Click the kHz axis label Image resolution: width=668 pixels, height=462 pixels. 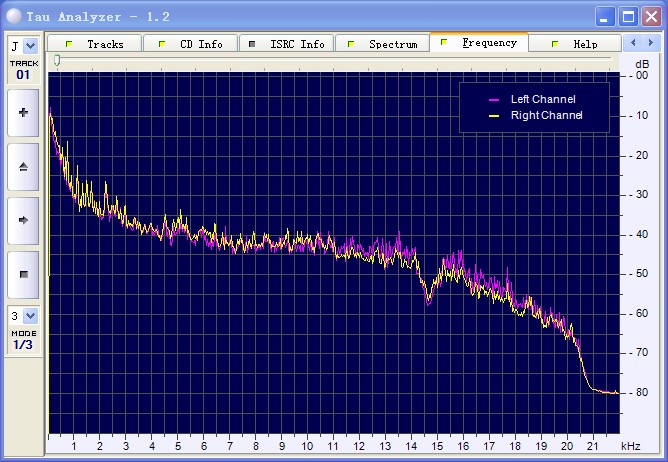631,446
